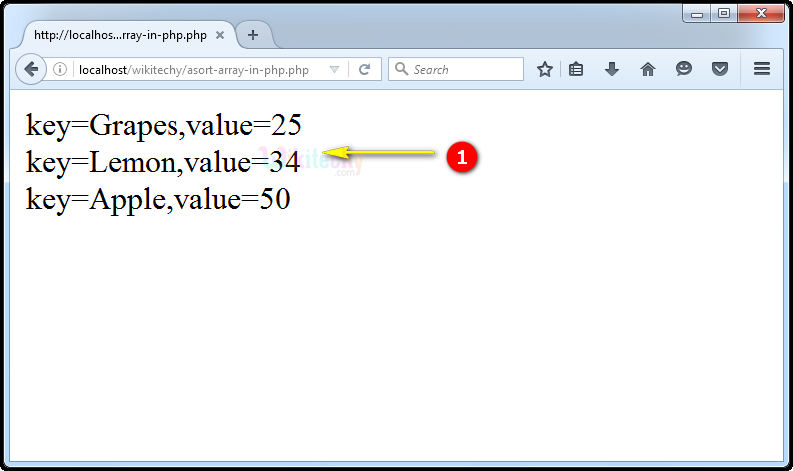This screenshot has height=471, width=793.
Task: Close the current browser tab
Action: point(220,35)
